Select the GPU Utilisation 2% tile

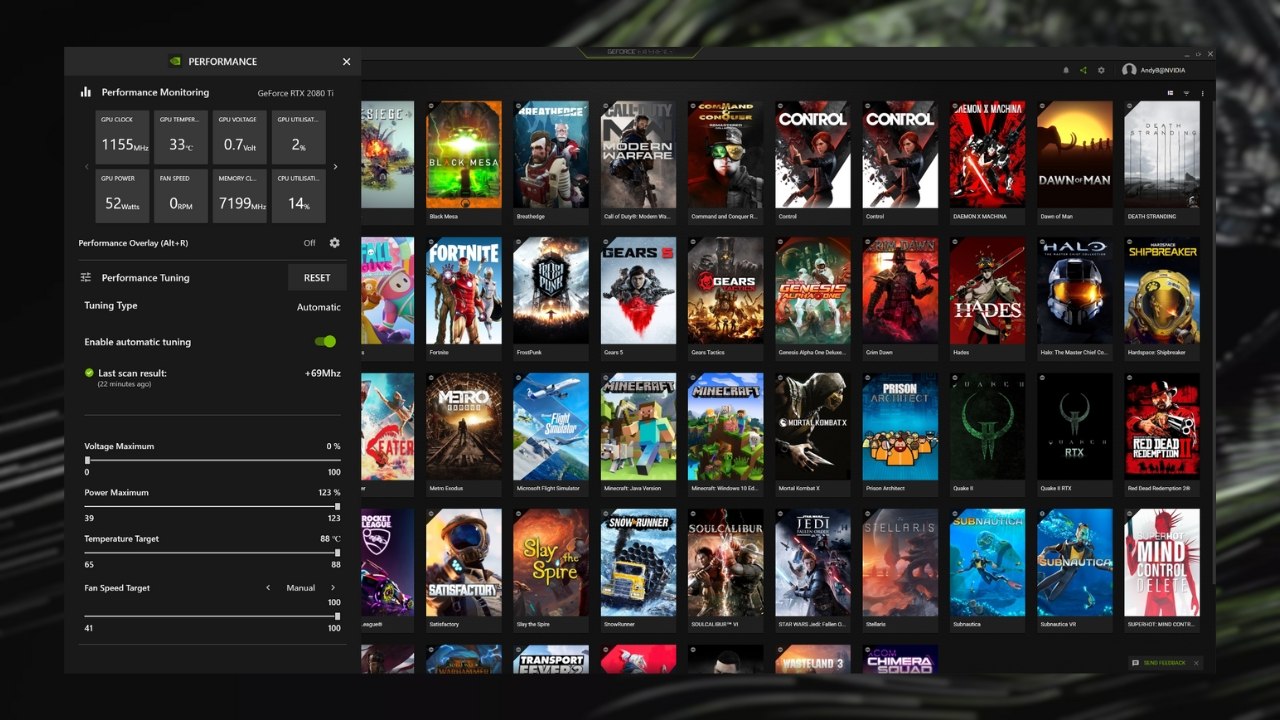point(297,138)
